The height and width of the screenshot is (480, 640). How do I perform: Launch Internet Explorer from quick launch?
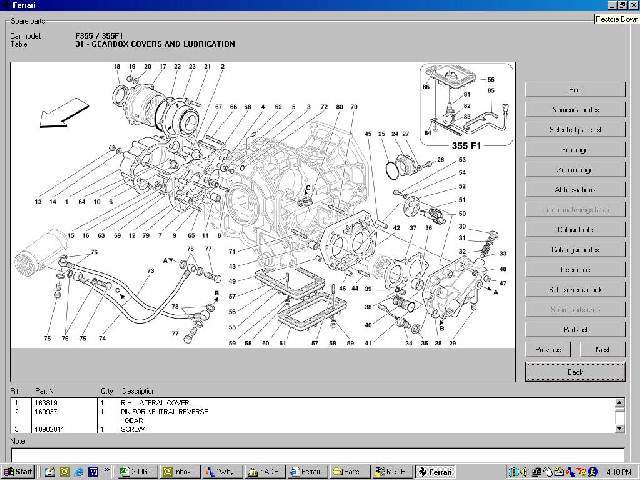pyautogui.click(x=79, y=472)
